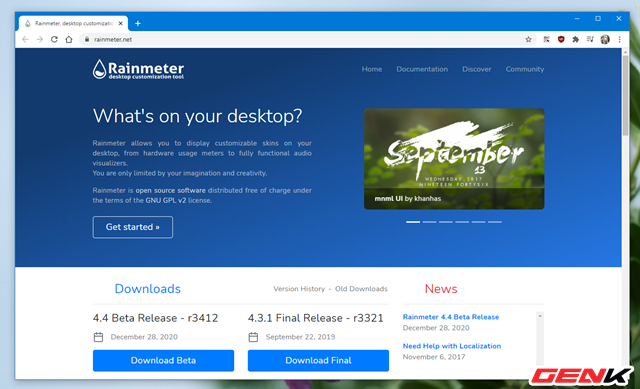
Task: Open the Version History link
Action: 299,289
